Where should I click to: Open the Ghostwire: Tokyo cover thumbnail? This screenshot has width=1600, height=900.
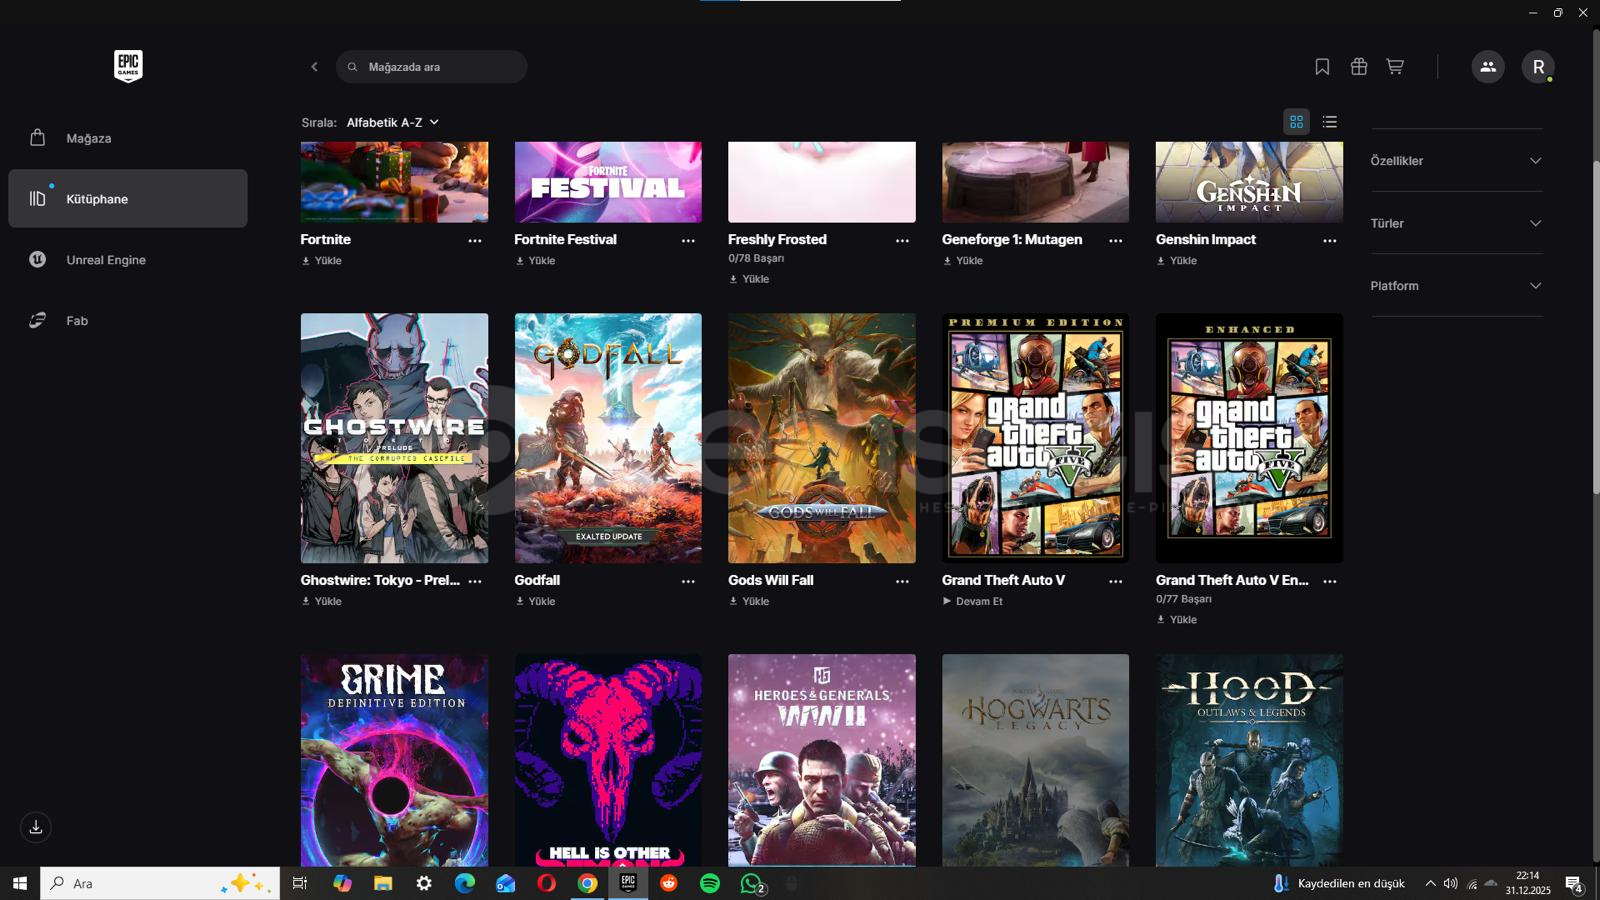point(394,438)
